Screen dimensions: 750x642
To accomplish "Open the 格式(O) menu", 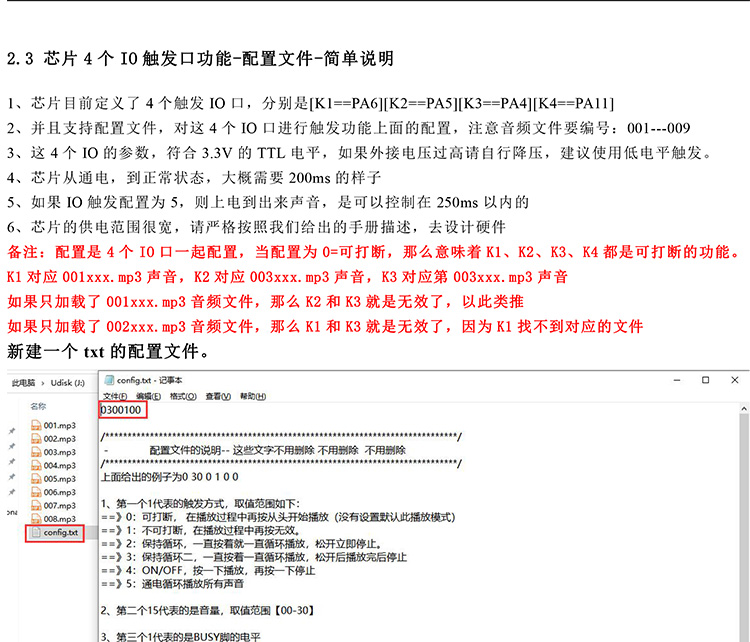I will coord(182,396).
